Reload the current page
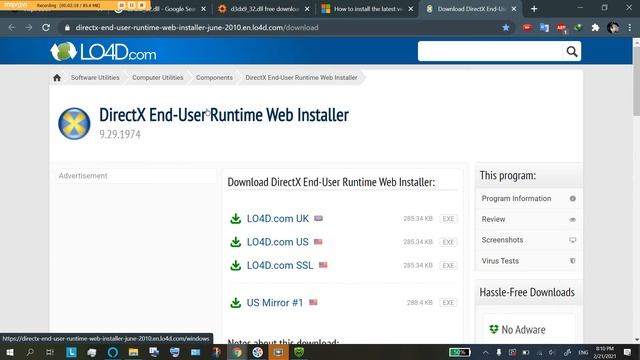640x360 pixels. coord(46,28)
